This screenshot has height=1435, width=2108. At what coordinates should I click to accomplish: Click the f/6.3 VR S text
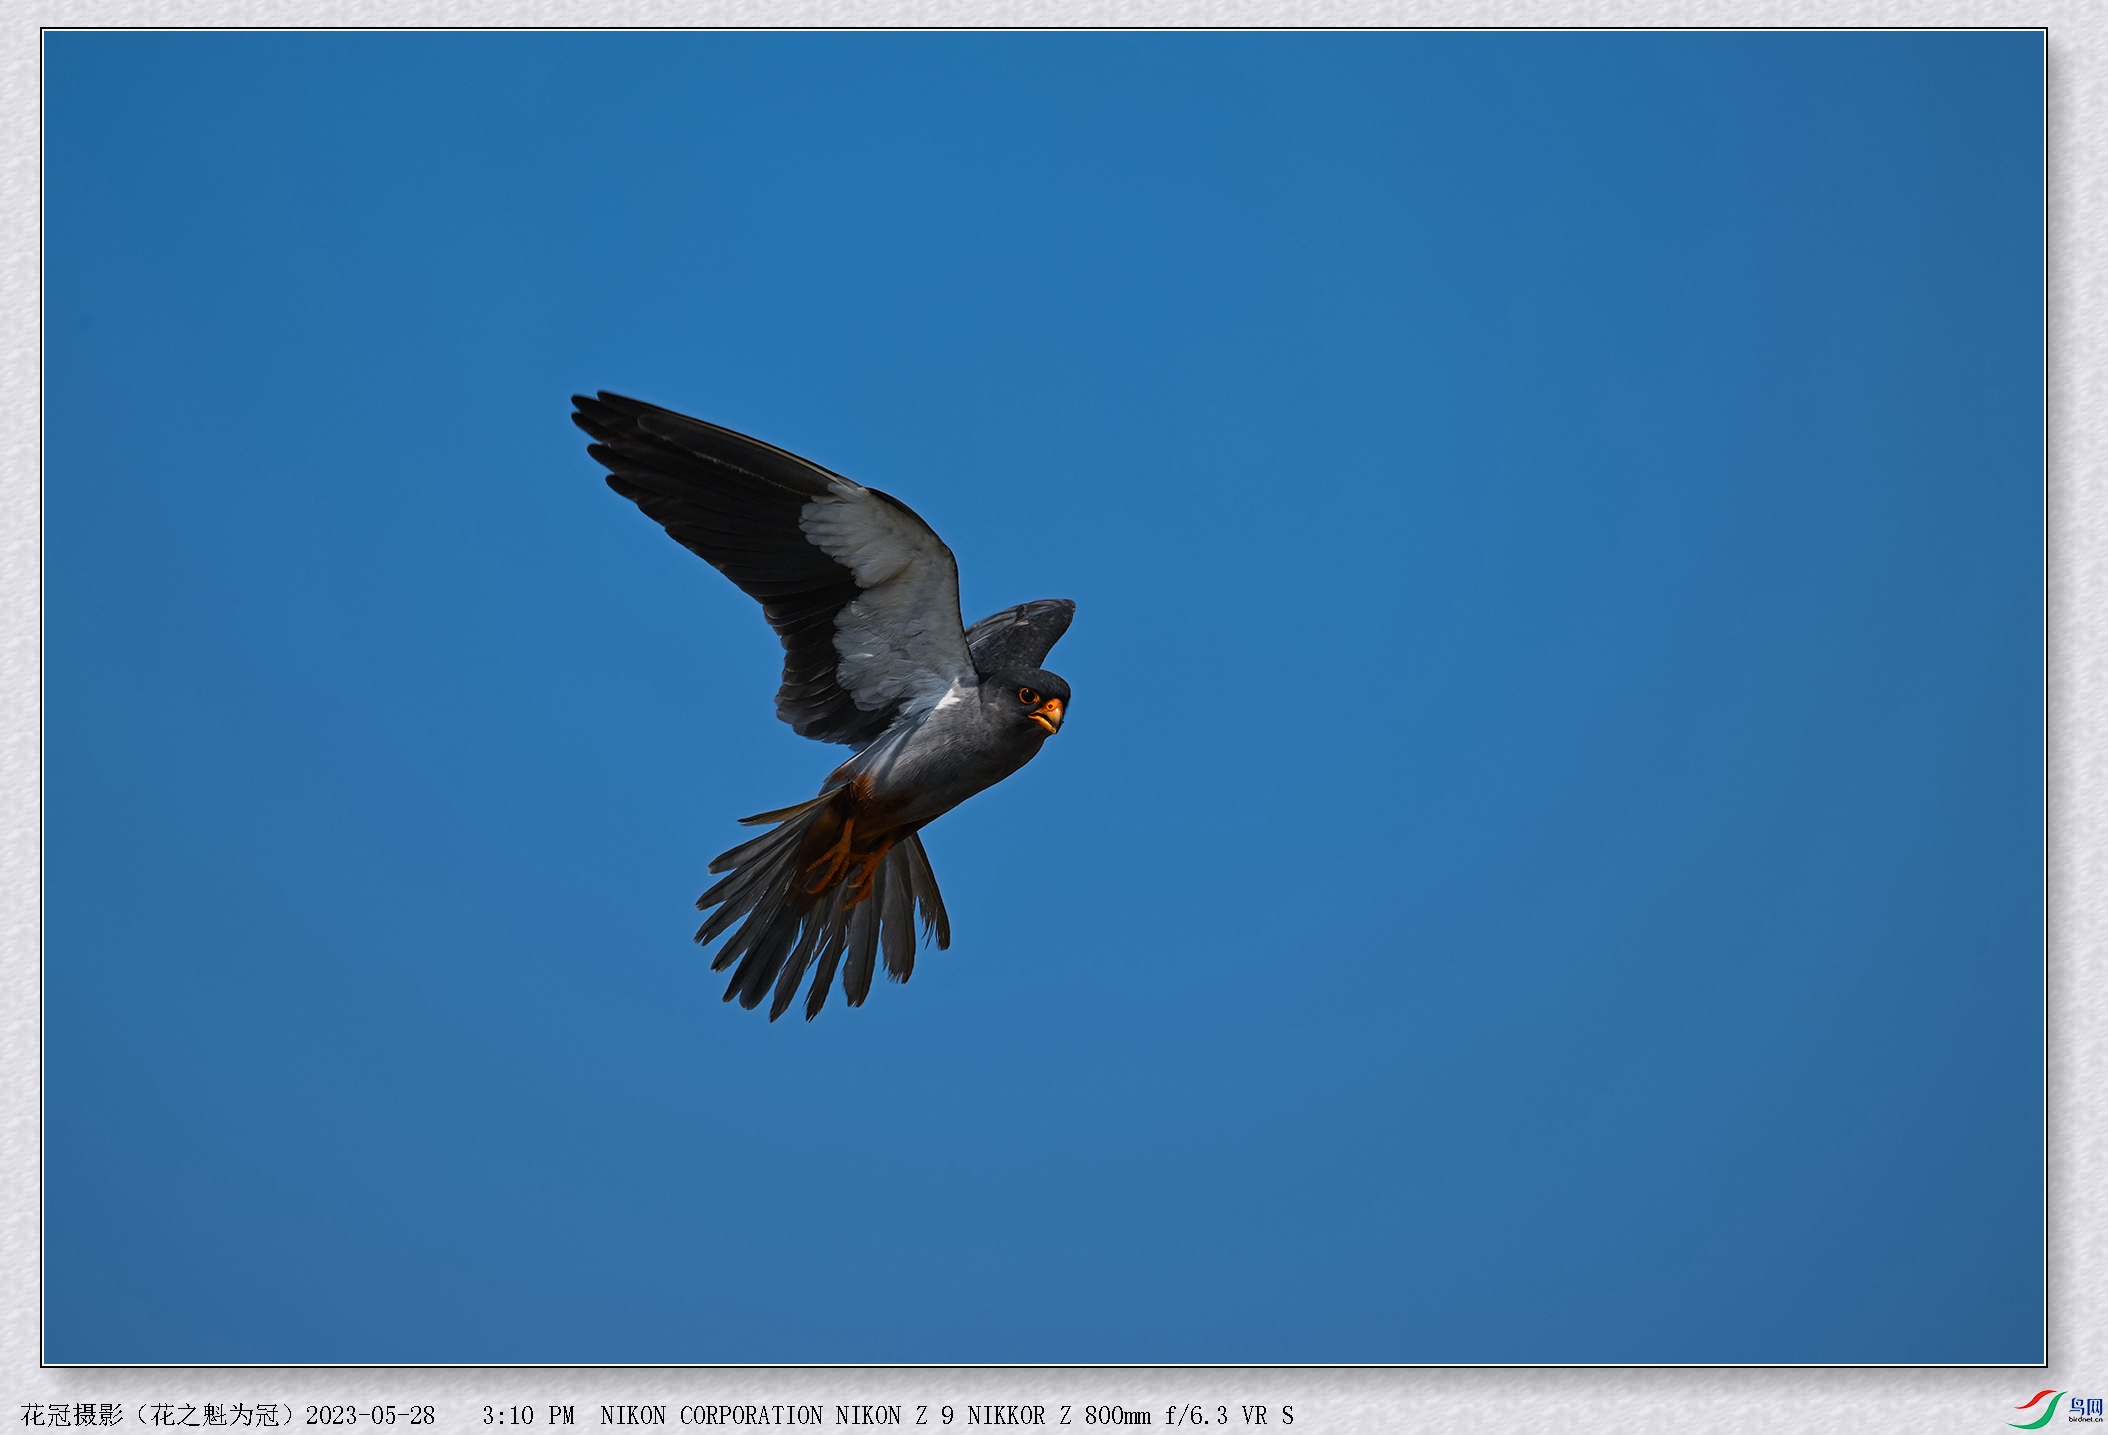pyautogui.click(x=1228, y=1415)
